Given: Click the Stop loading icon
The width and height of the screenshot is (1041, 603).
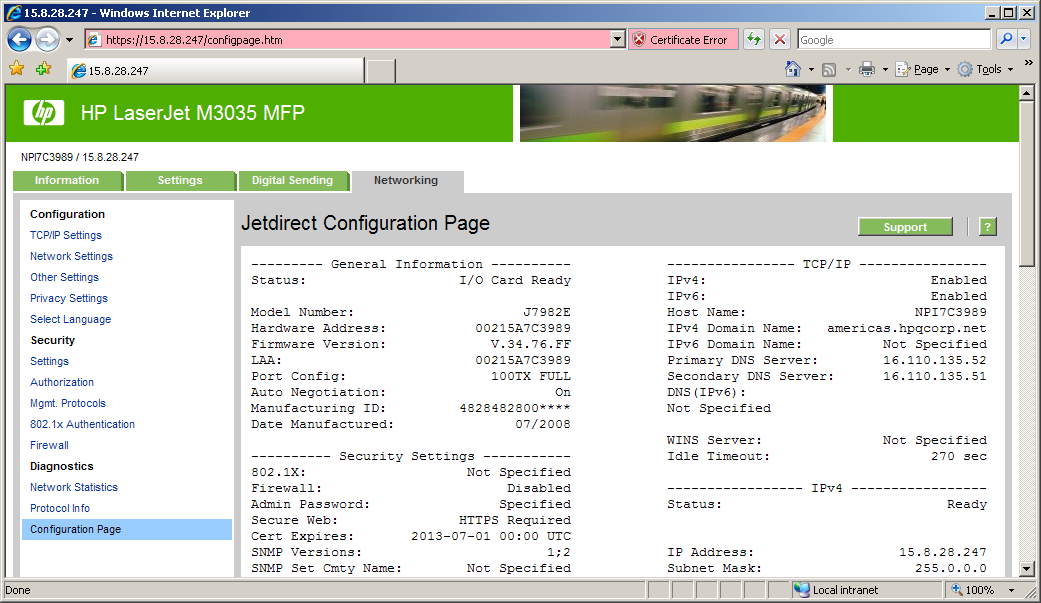Looking at the screenshot, I should point(781,40).
